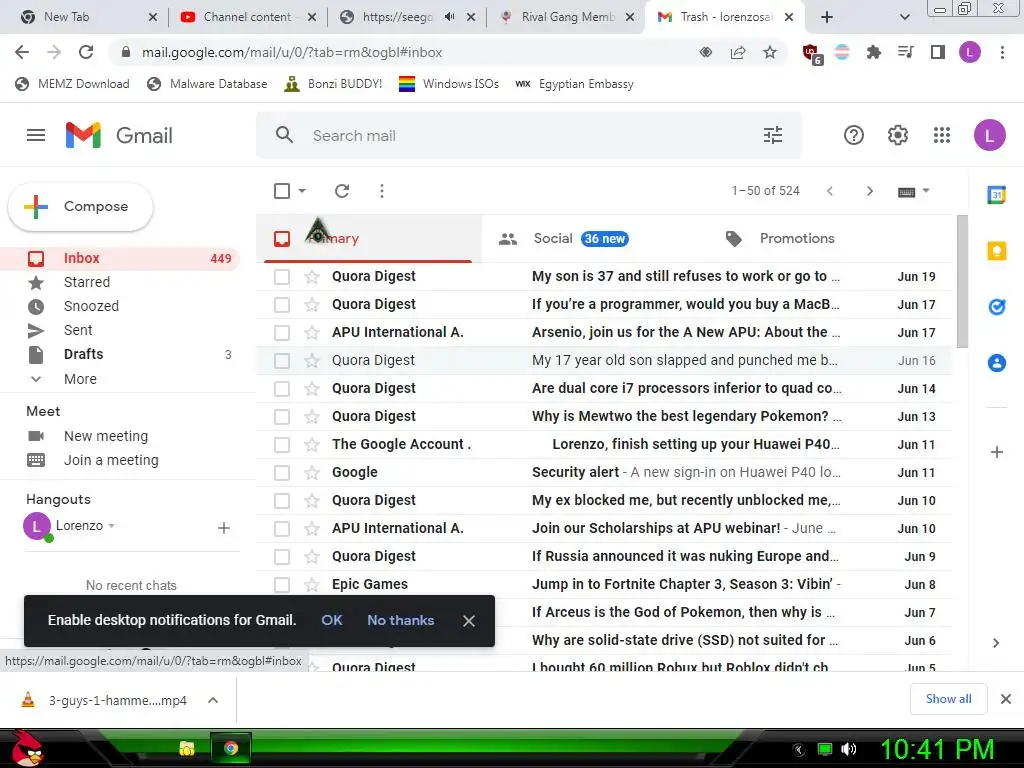The width and height of the screenshot is (1024, 768).
Task: Open Google Contacts side panel icon
Action: tap(997, 363)
